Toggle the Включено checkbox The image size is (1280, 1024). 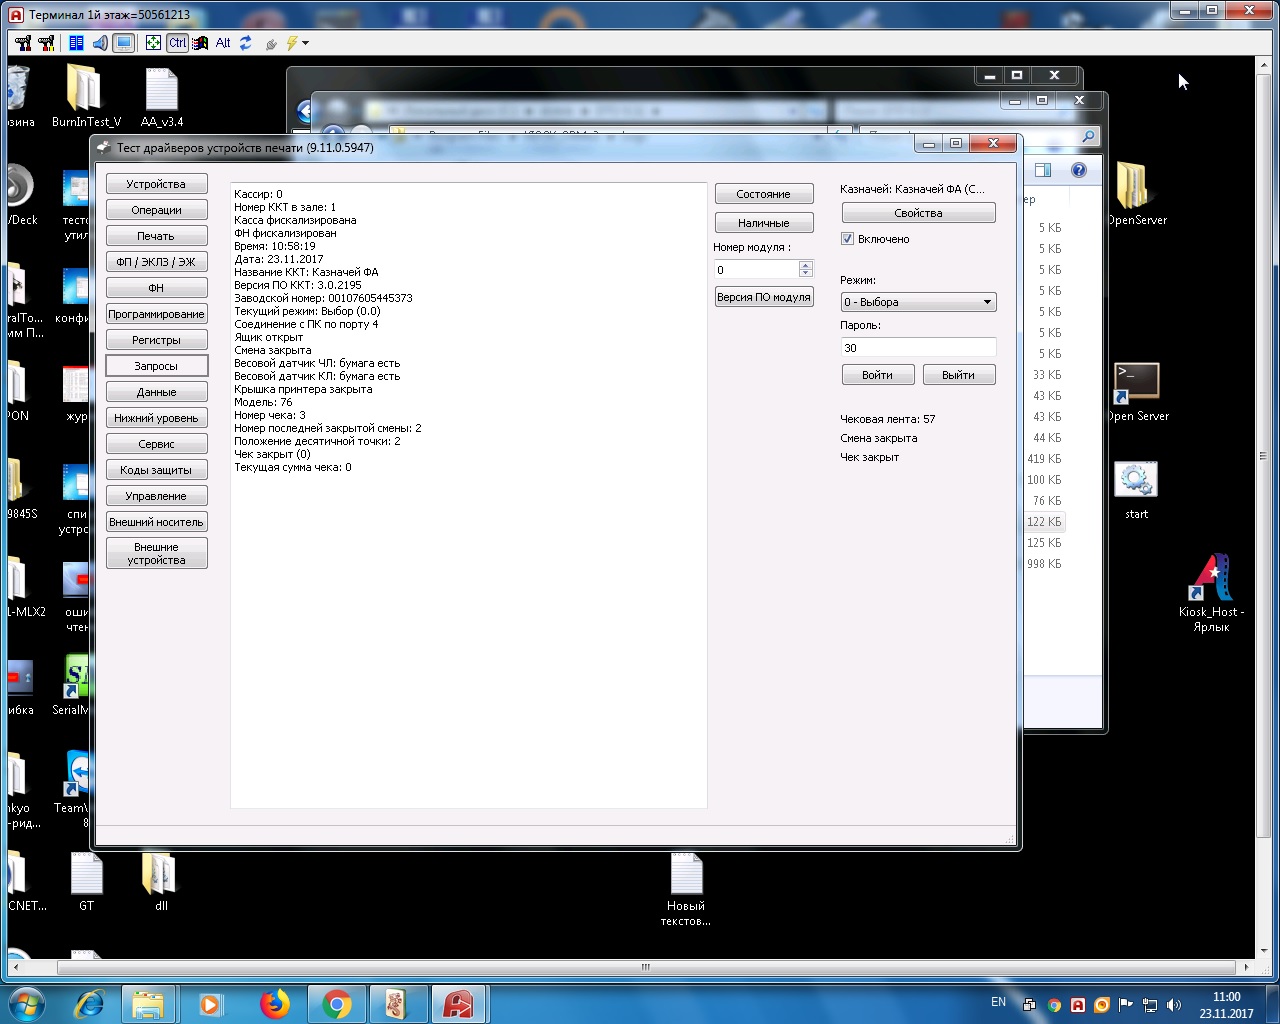coord(847,239)
